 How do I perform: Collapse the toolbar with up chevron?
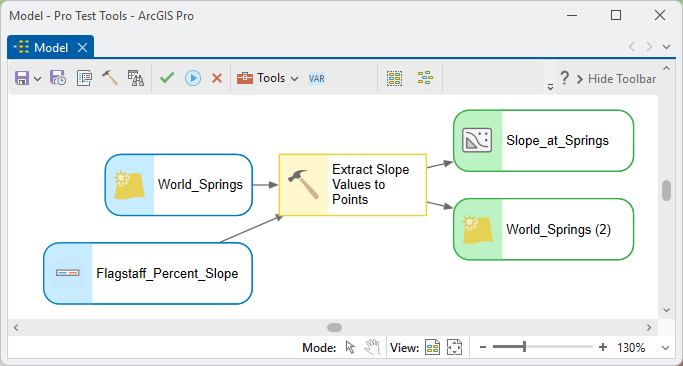[x=666, y=68]
